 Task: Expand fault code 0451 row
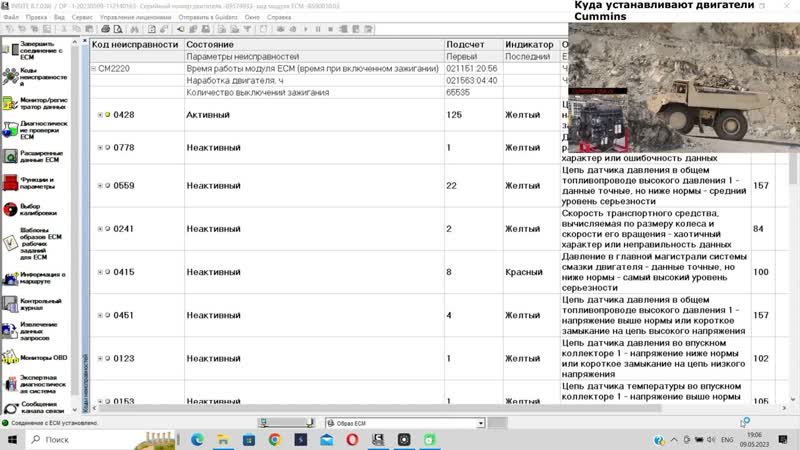100,315
